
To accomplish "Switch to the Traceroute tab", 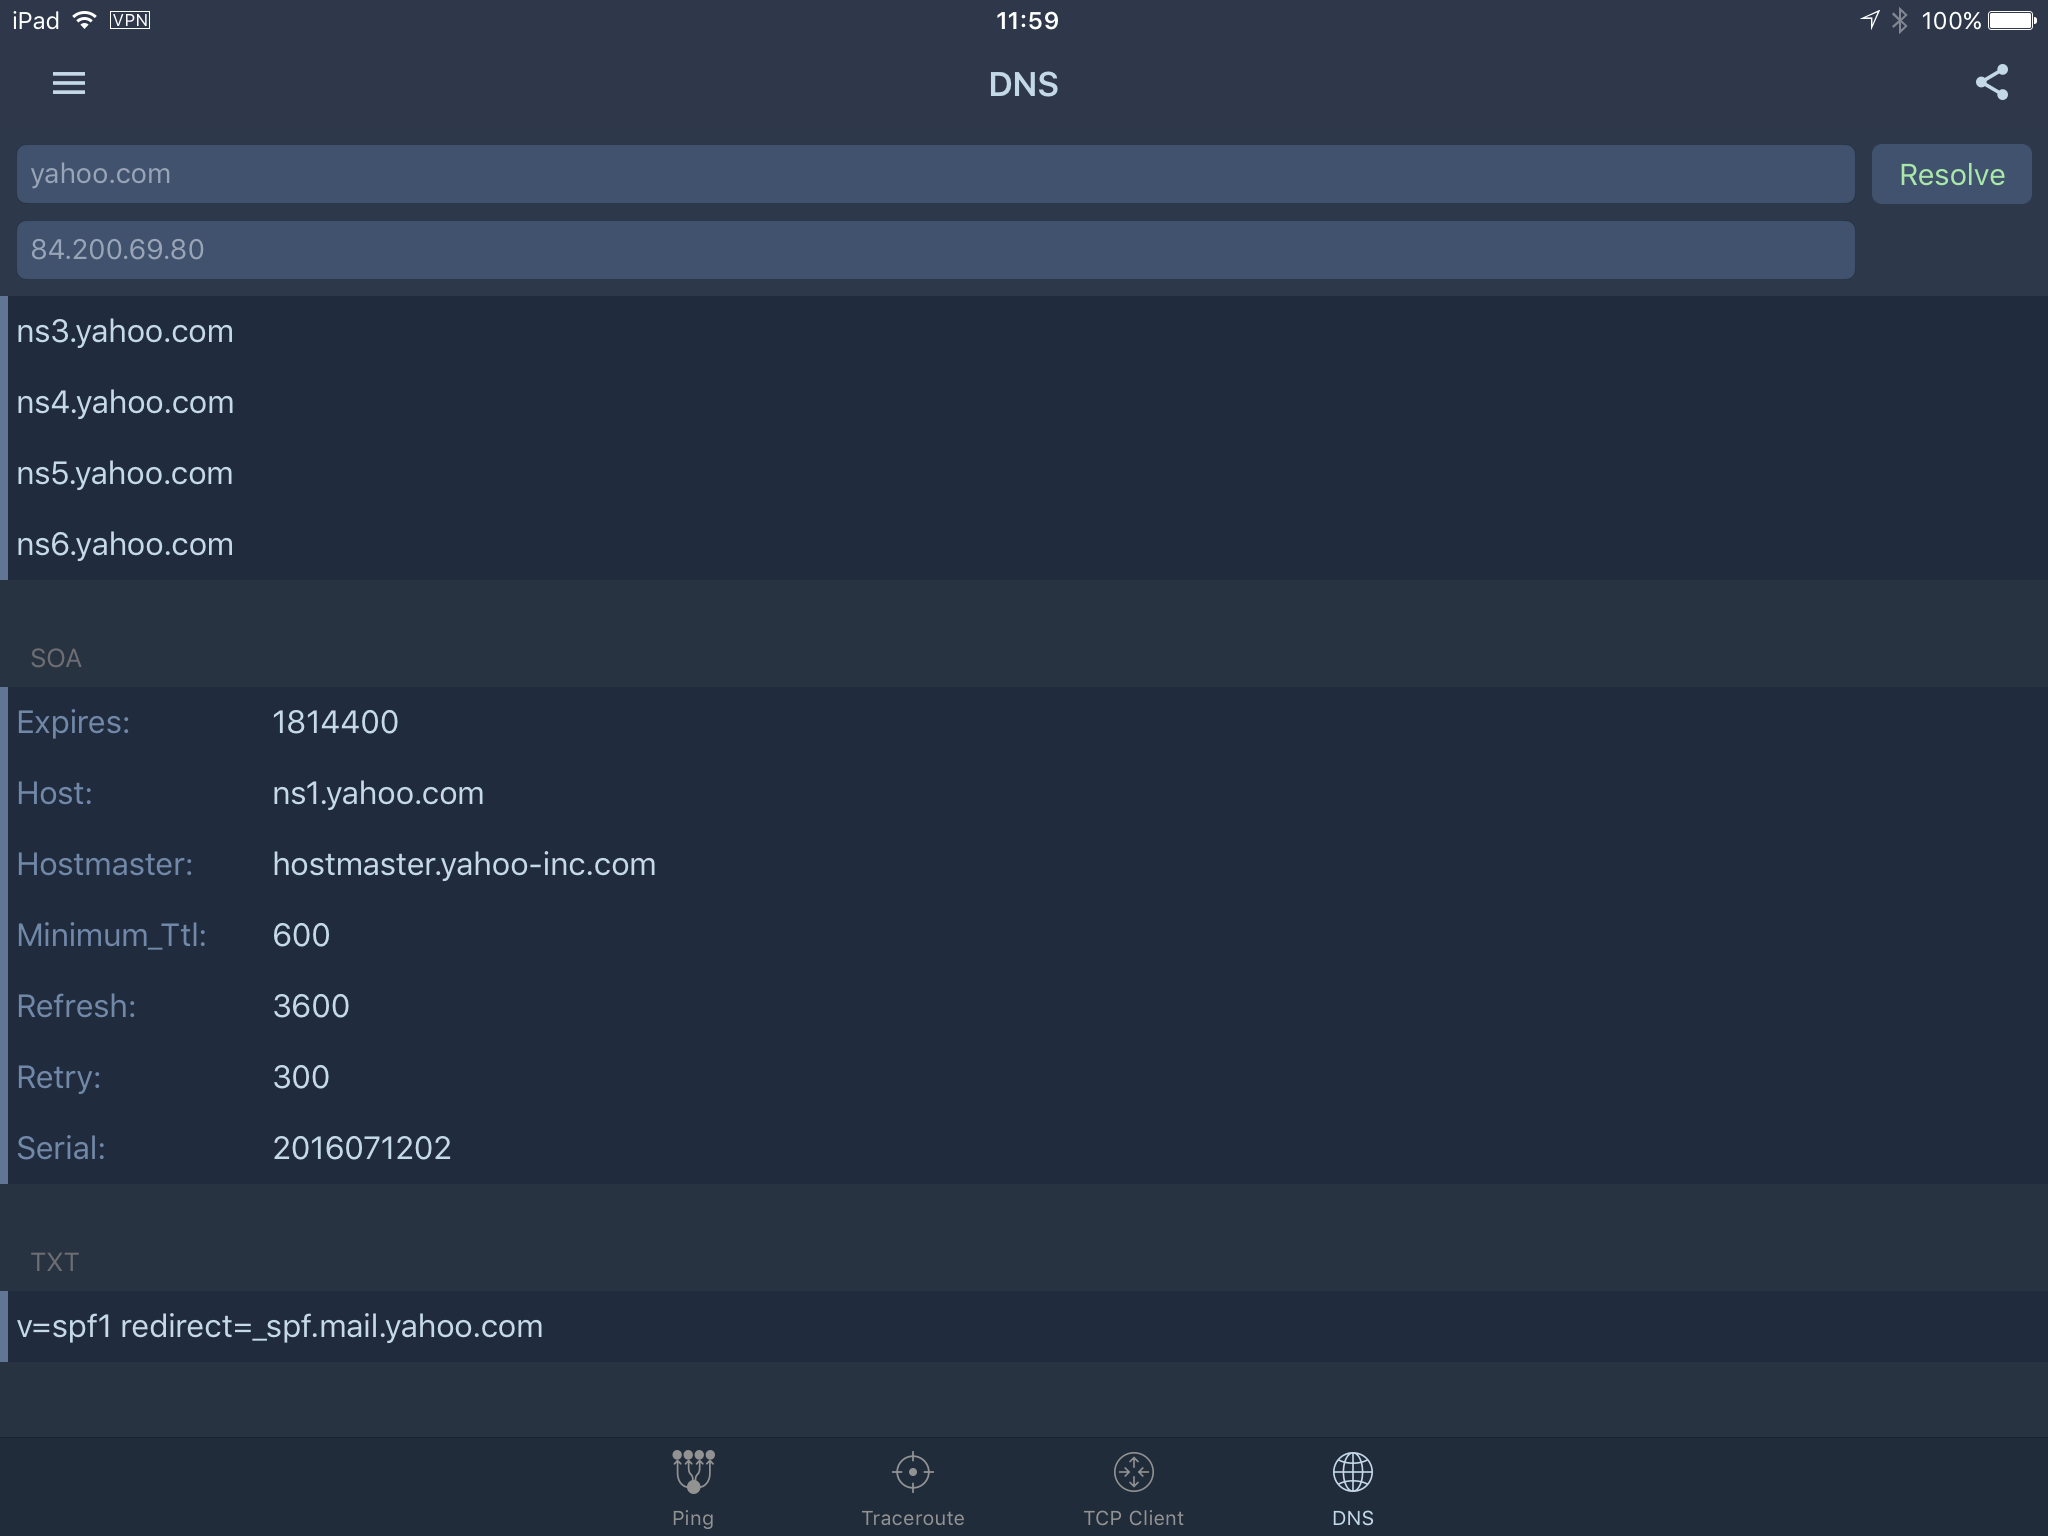I will pyautogui.click(x=913, y=1488).
